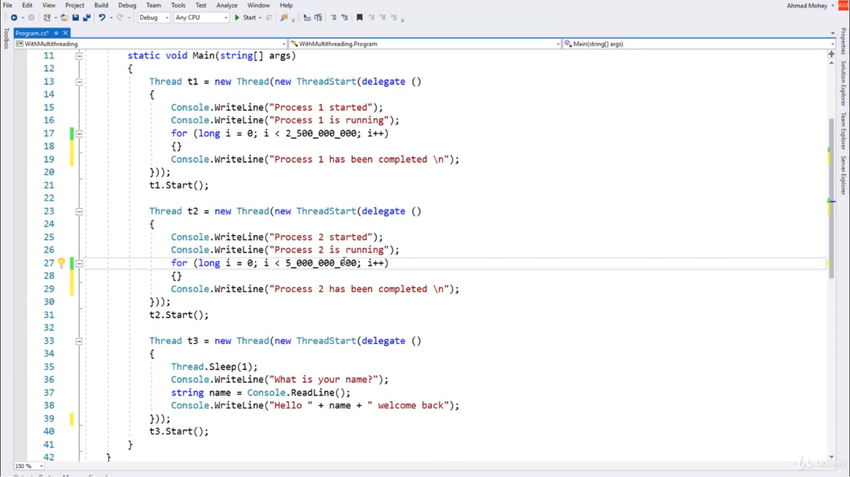Click the Find in Files toolbar icon
Screen dimensions: 850x477
pos(284,17)
